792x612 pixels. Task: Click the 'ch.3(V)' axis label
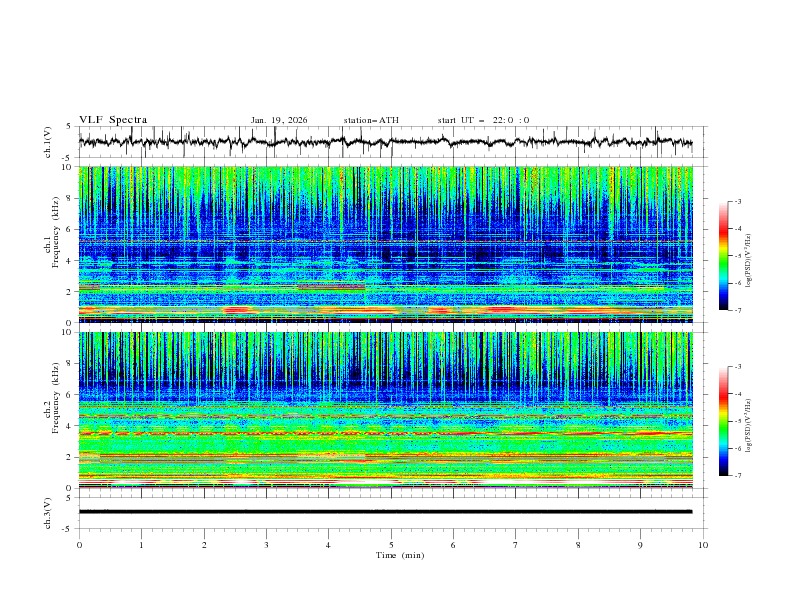point(48,513)
